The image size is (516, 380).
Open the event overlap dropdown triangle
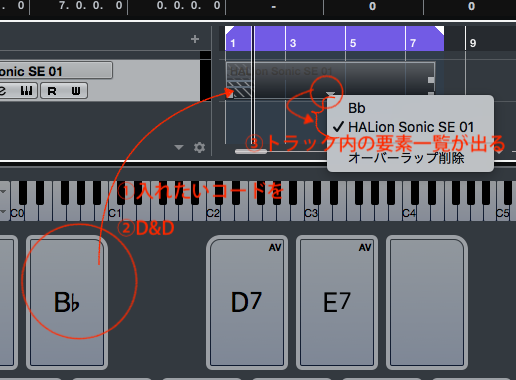pyautogui.click(x=330, y=94)
